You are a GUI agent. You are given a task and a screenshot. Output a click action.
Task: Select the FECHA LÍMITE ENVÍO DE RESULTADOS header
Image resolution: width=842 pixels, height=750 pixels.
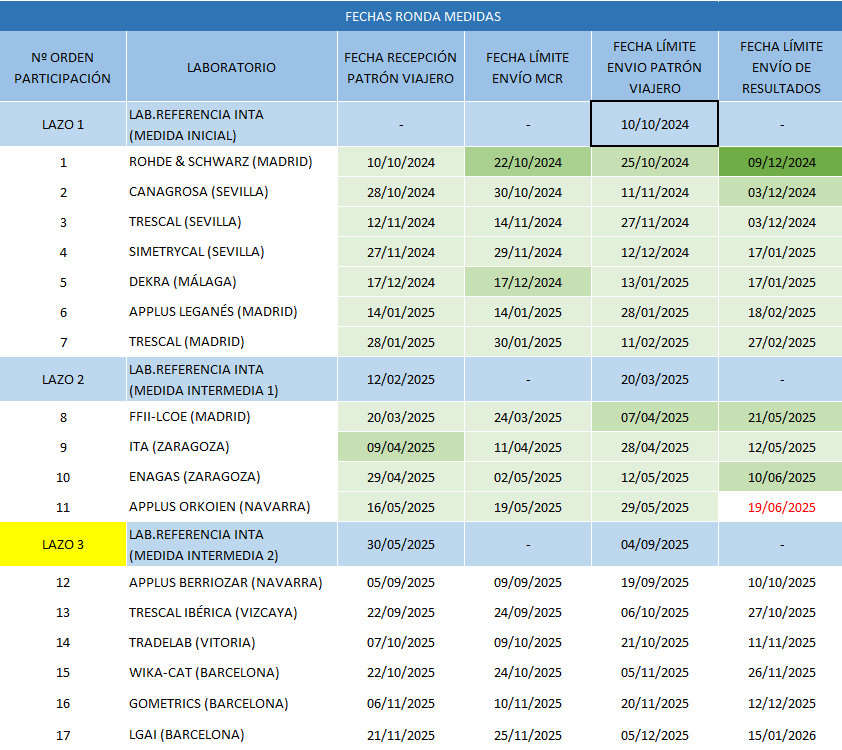tap(781, 67)
